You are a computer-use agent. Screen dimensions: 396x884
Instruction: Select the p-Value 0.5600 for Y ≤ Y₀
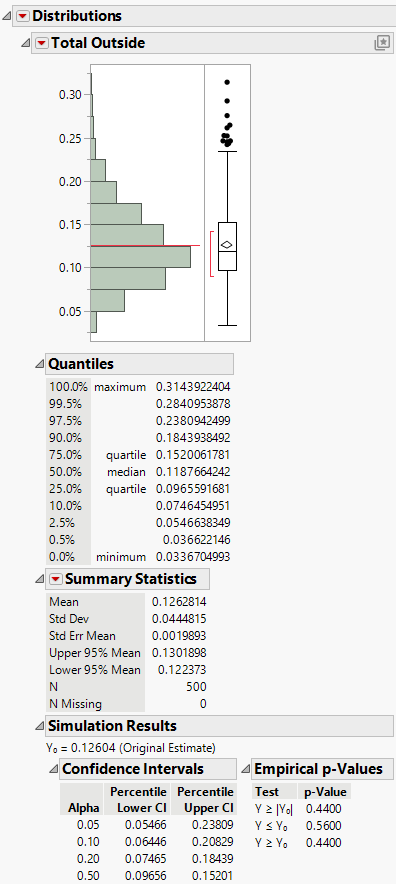point(323,826)
